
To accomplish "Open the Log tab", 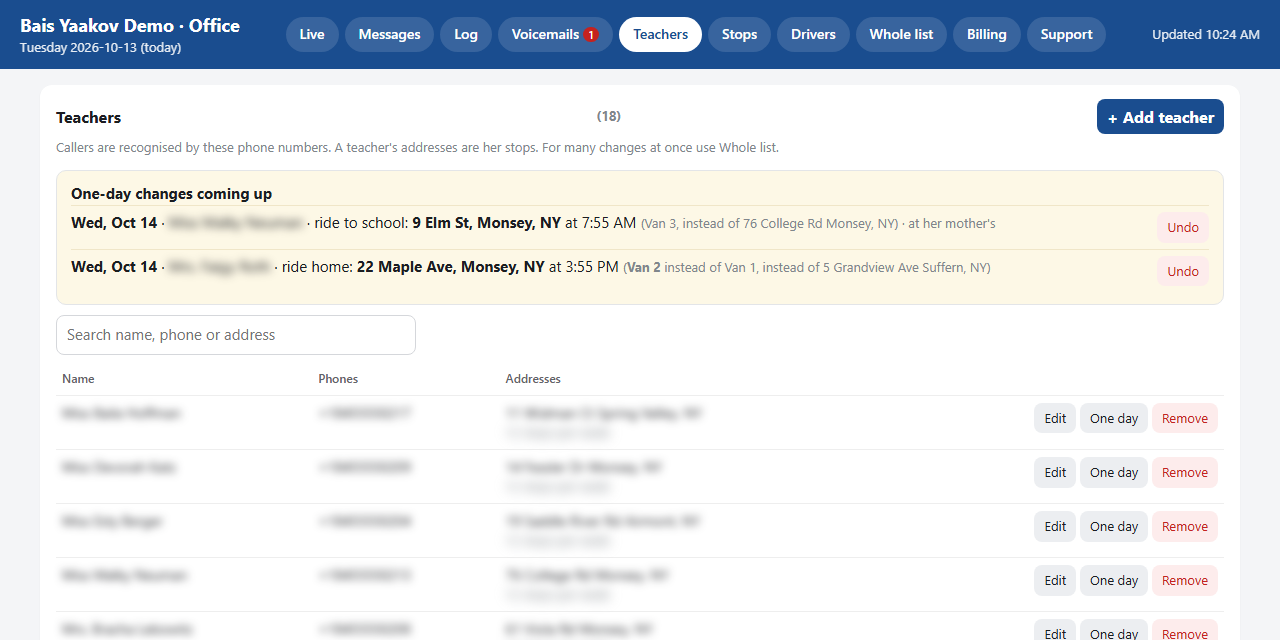I will 466,34.
